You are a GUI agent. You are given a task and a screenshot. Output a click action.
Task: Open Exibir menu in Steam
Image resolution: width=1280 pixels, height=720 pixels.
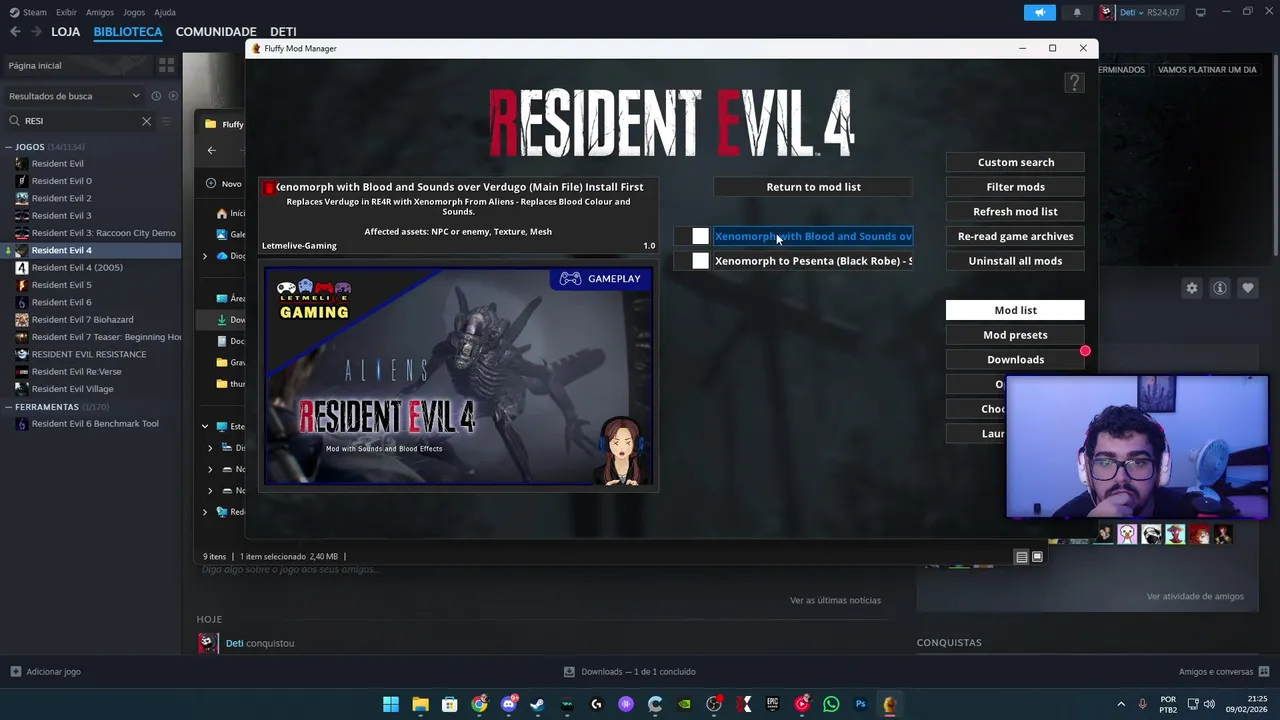coord(66,12)
